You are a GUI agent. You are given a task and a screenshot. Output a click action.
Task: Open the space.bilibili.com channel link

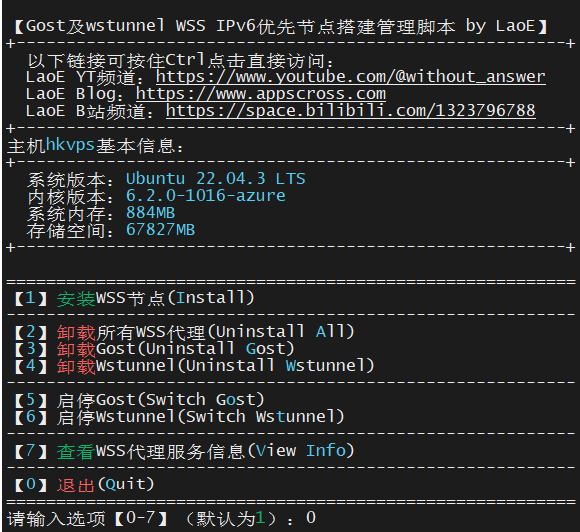coord(351,111)
